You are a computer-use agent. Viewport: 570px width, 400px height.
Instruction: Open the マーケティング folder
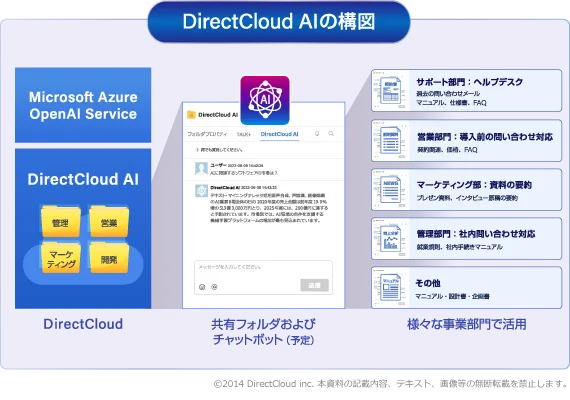click(x=60, y=257)
